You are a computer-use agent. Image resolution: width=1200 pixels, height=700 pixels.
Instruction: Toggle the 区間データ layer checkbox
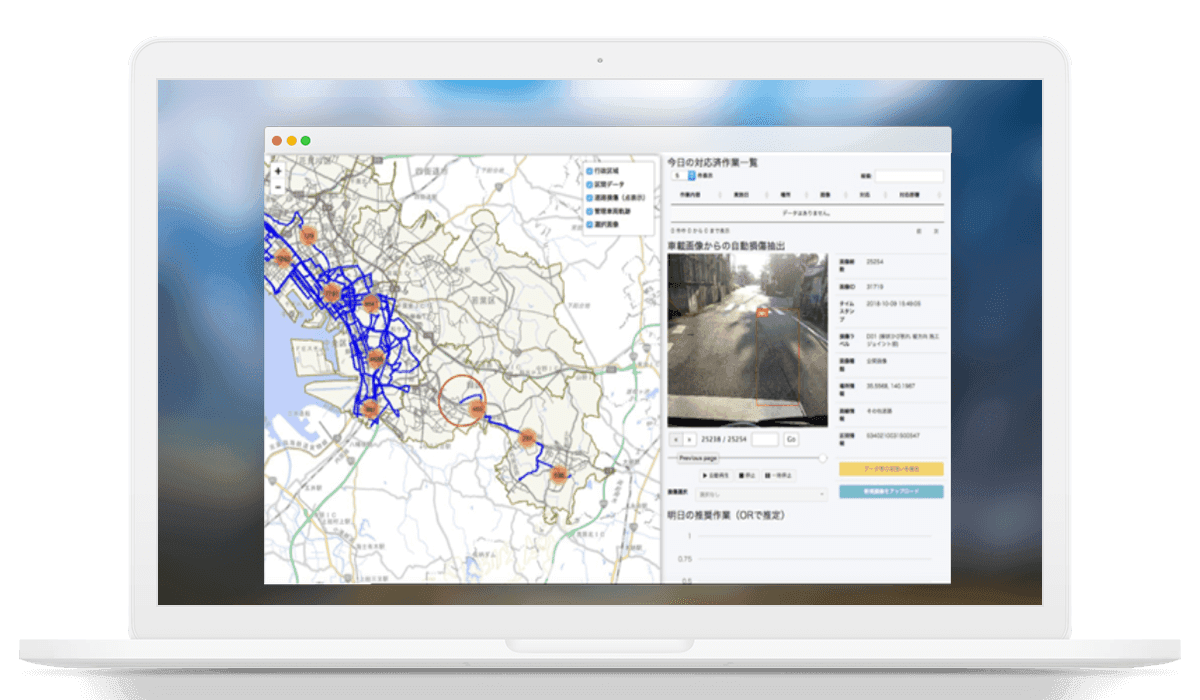pos(589,184)
